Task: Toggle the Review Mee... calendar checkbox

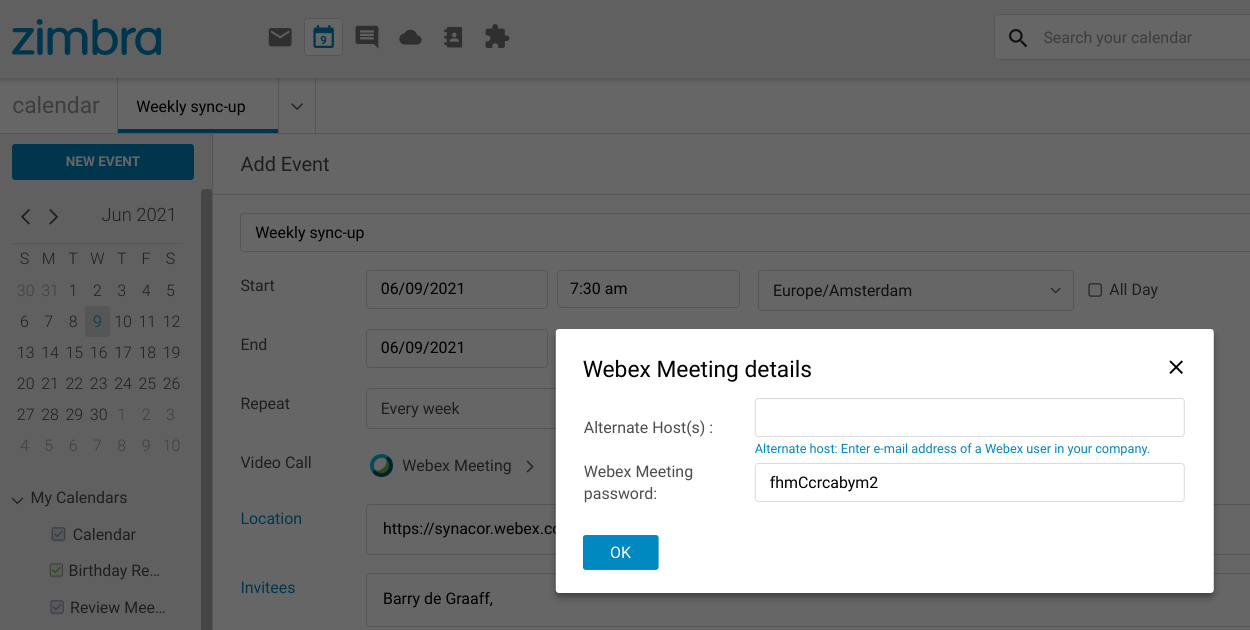Action: [x=58, y=607]
